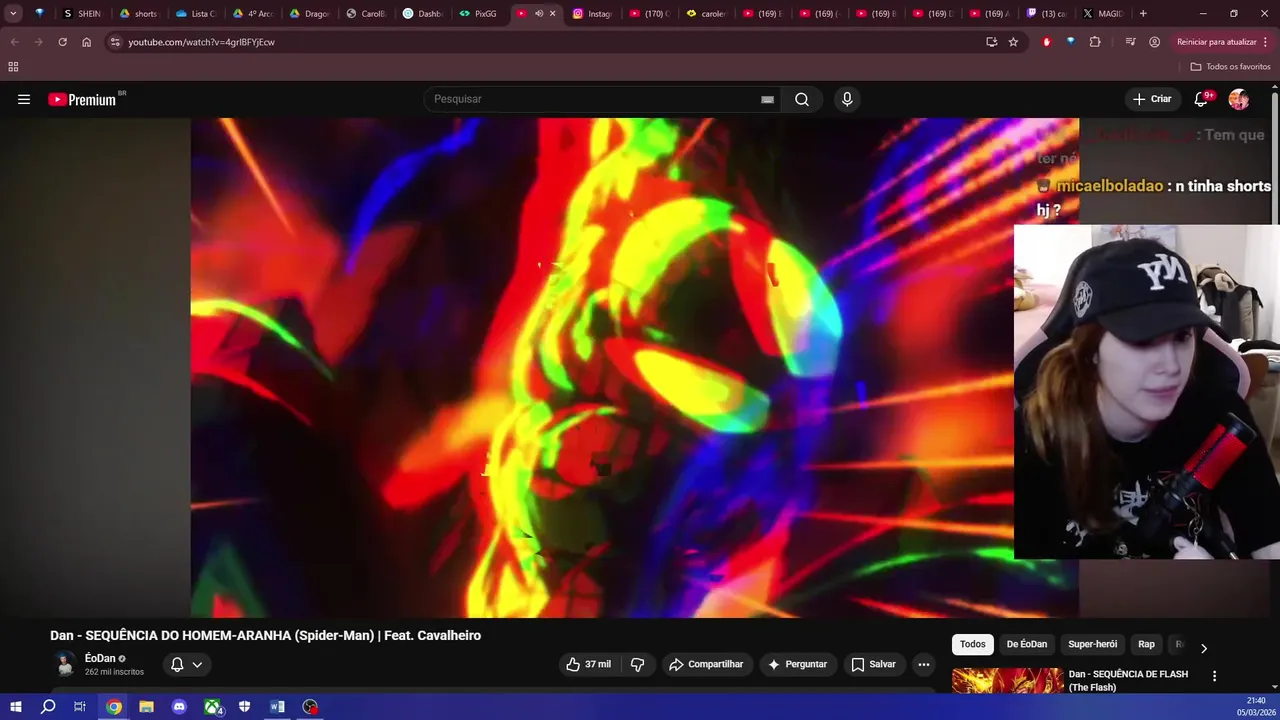
Task: Open SEQUÊNCIA DE FLASH thumbnail
Action: [1007, 681]
